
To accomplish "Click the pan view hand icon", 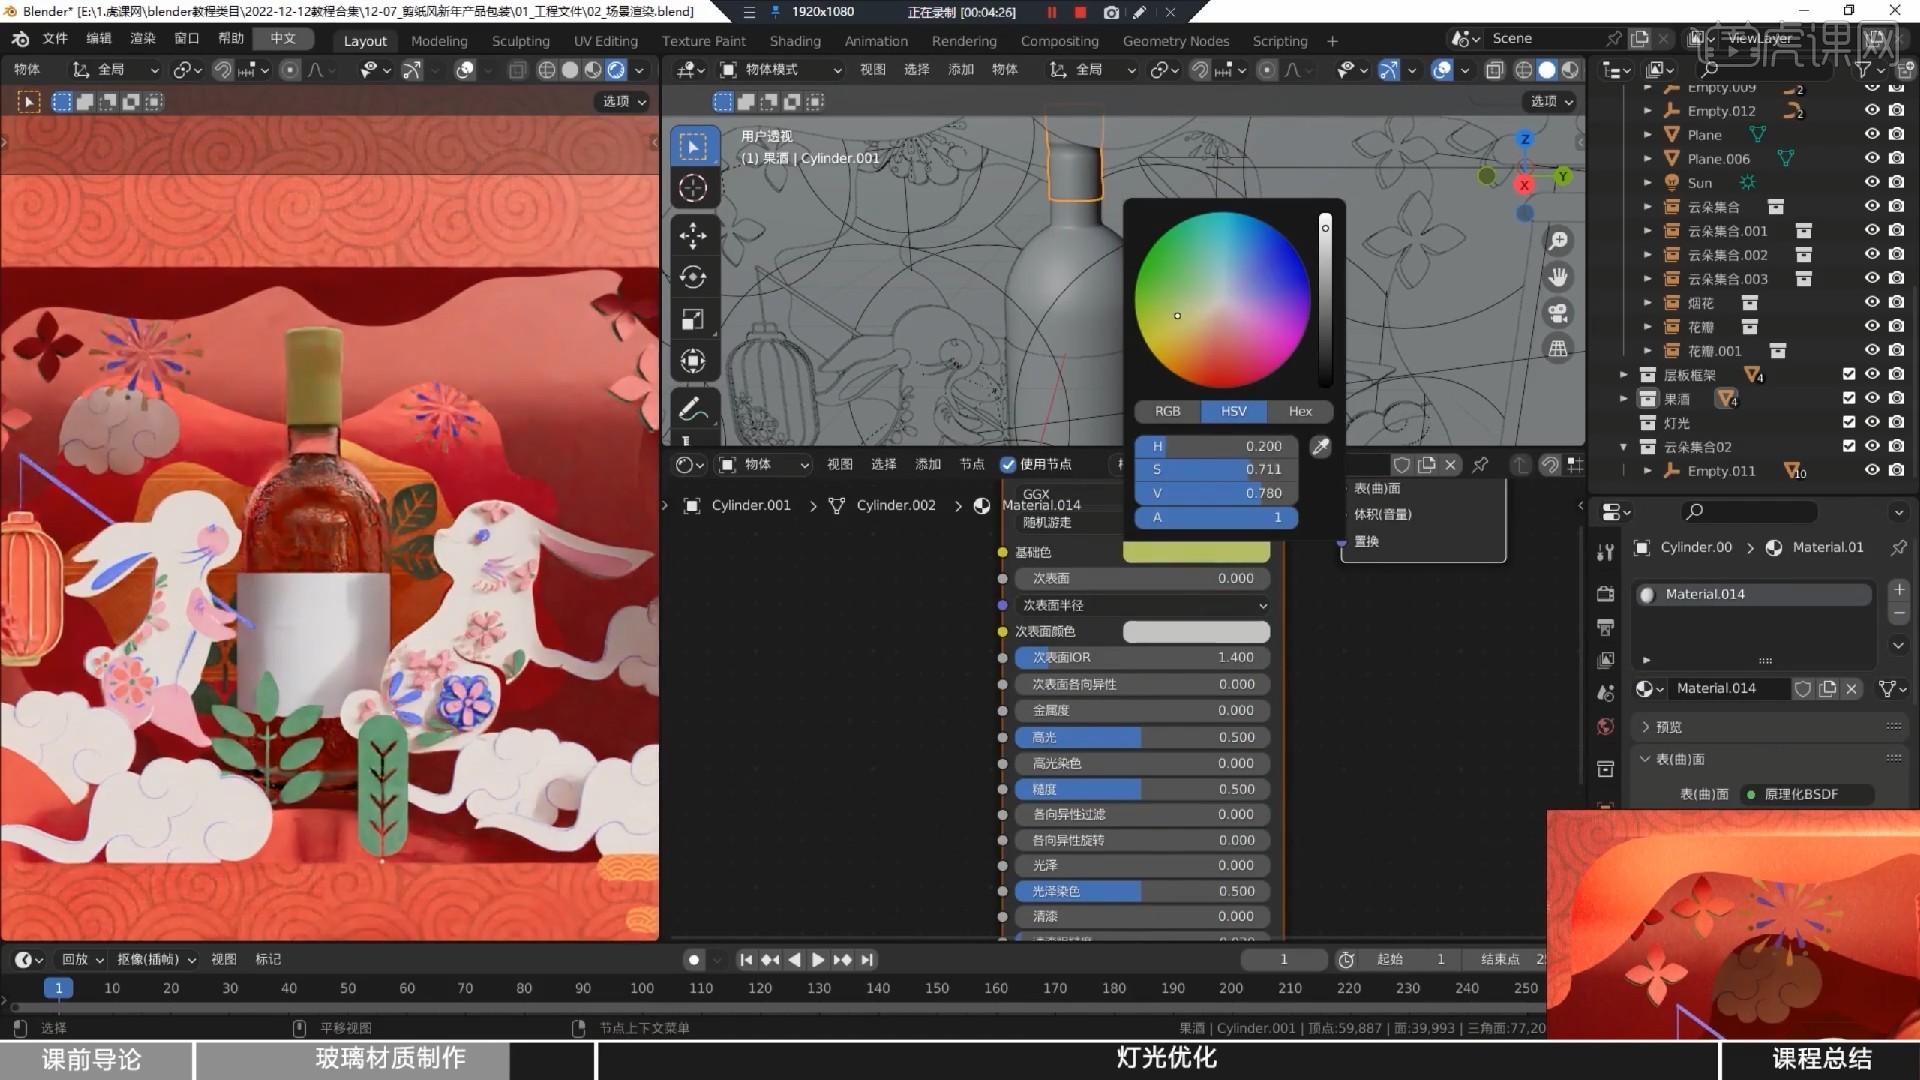I will tap(1558, 277).
